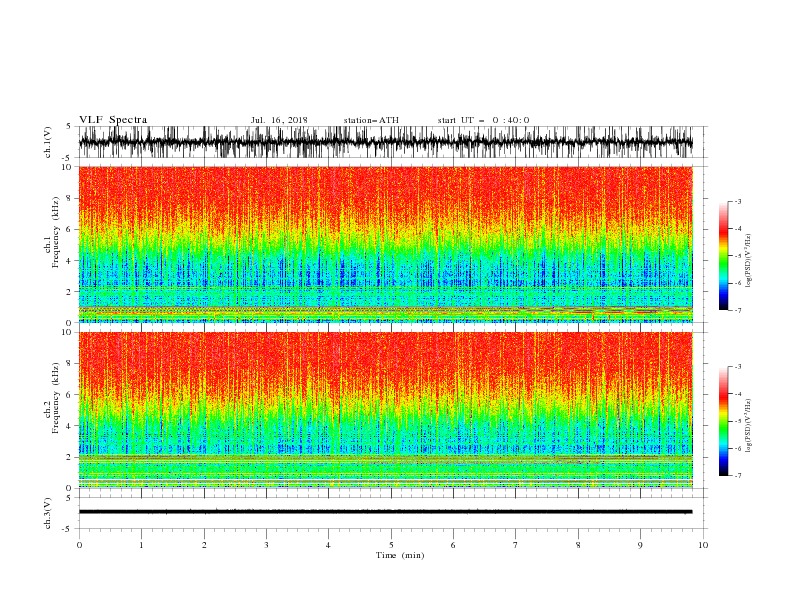The image size is (792, 612).
Task: Click the ch.3 flat voltage trace
Action: tap(385, 512)
